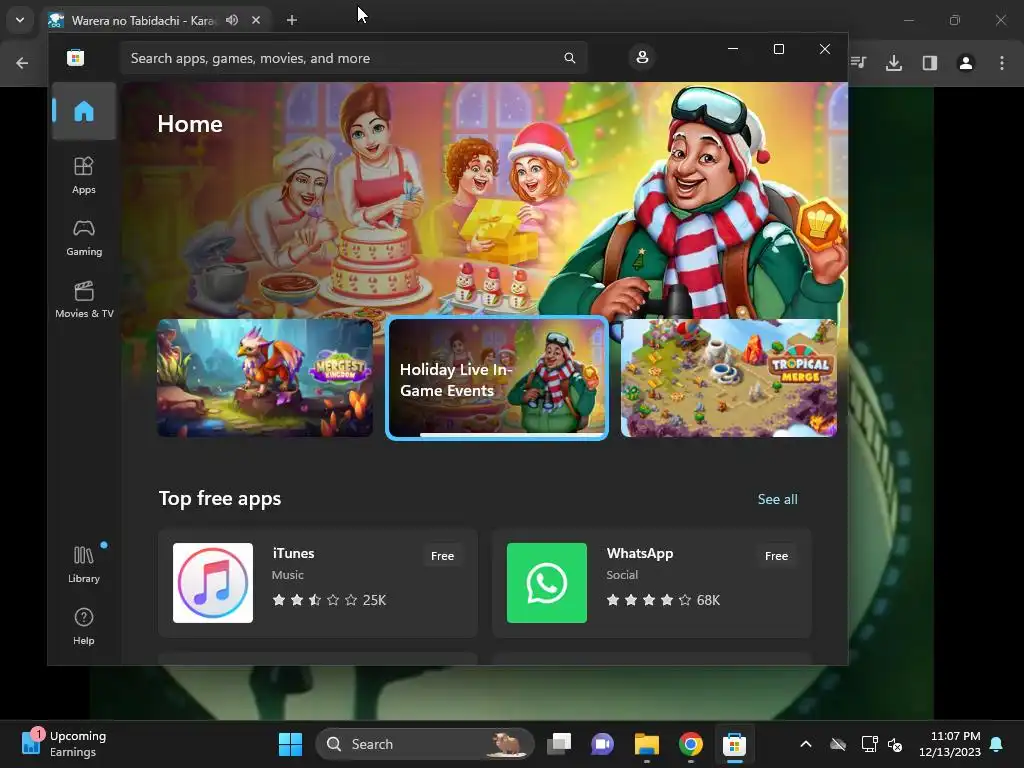
Task: Click the muted volume tray icon
Action: click(895, 744)
